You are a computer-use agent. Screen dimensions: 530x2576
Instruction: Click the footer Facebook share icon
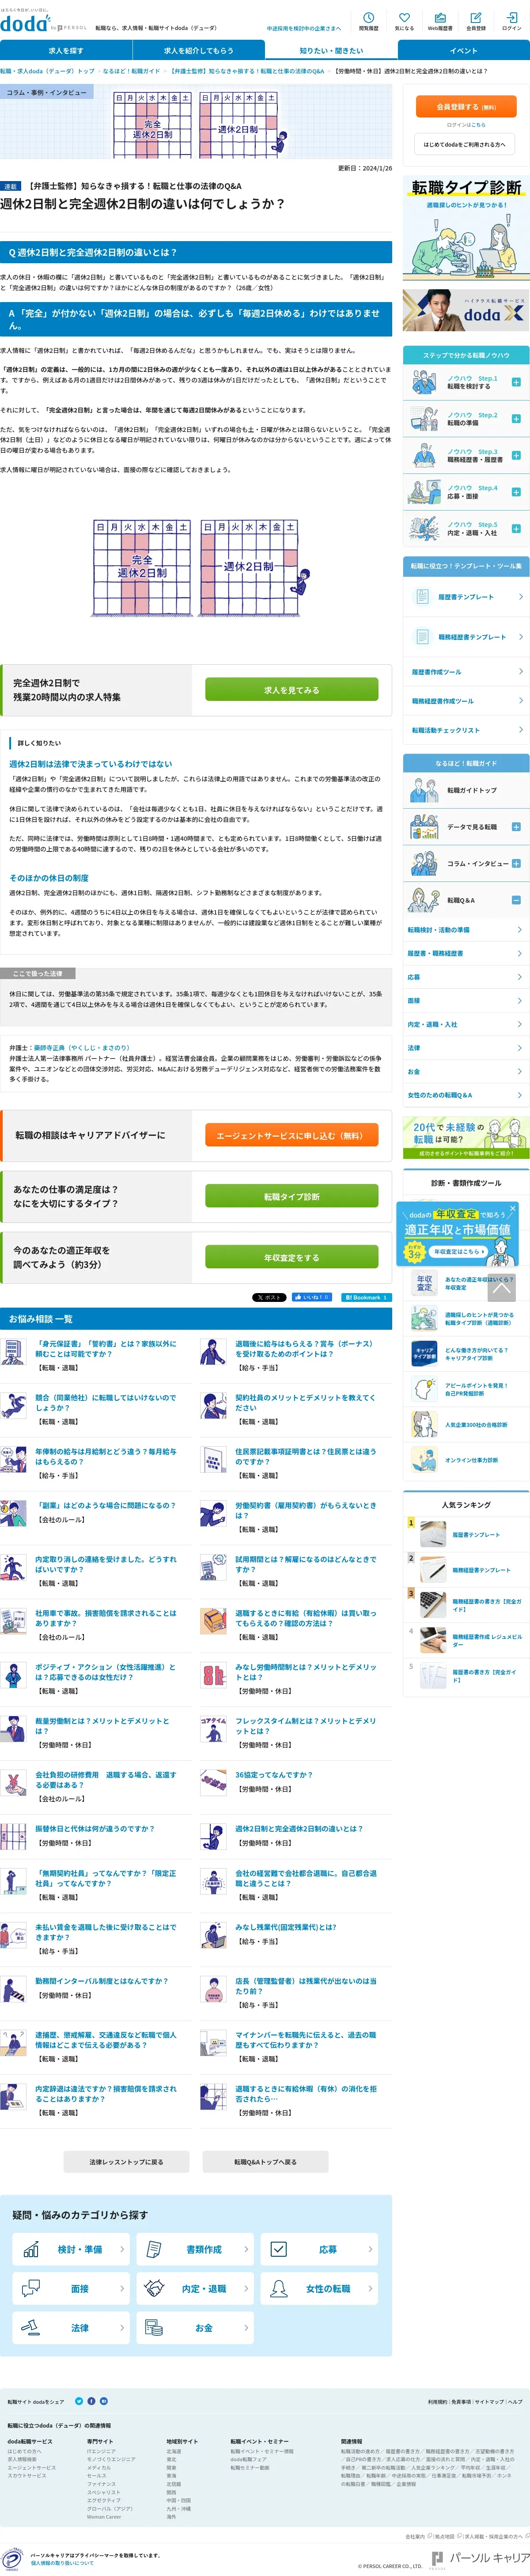(91, 2401)
